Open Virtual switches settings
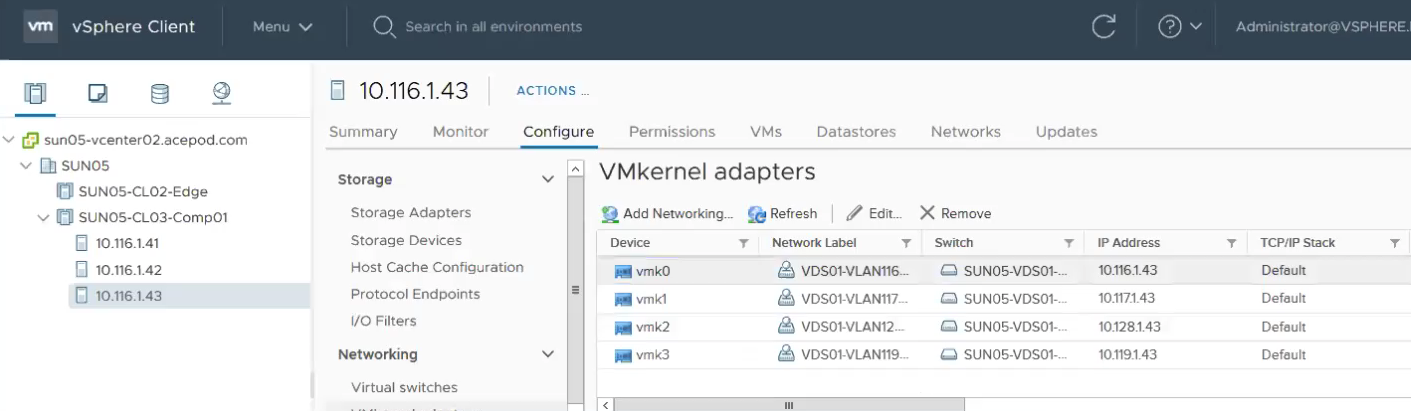The width and height of the screenshot is (1411, 411). (x=404, y=388)
